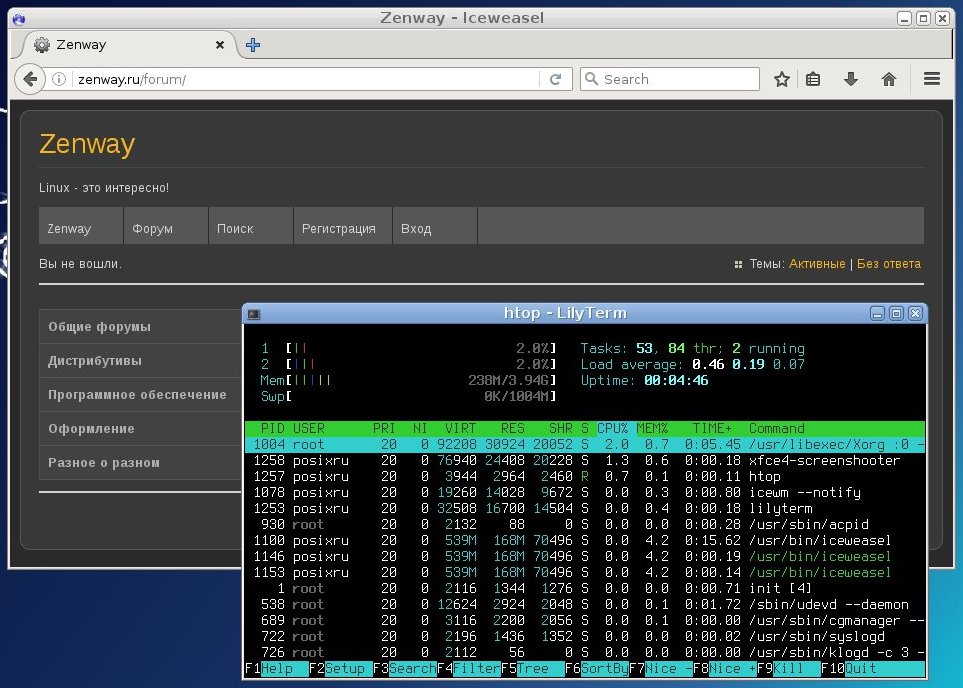Open a new tab with plus icon
The height and width of the screenshot is (688, 963).
click(252, 45)
